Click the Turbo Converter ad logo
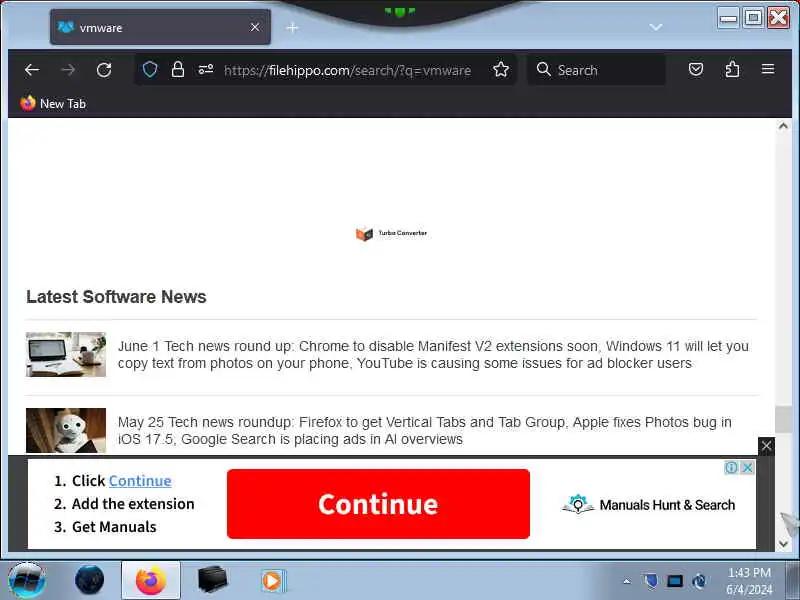This screenshot has width=800, height=600. [x=391, y=234]
